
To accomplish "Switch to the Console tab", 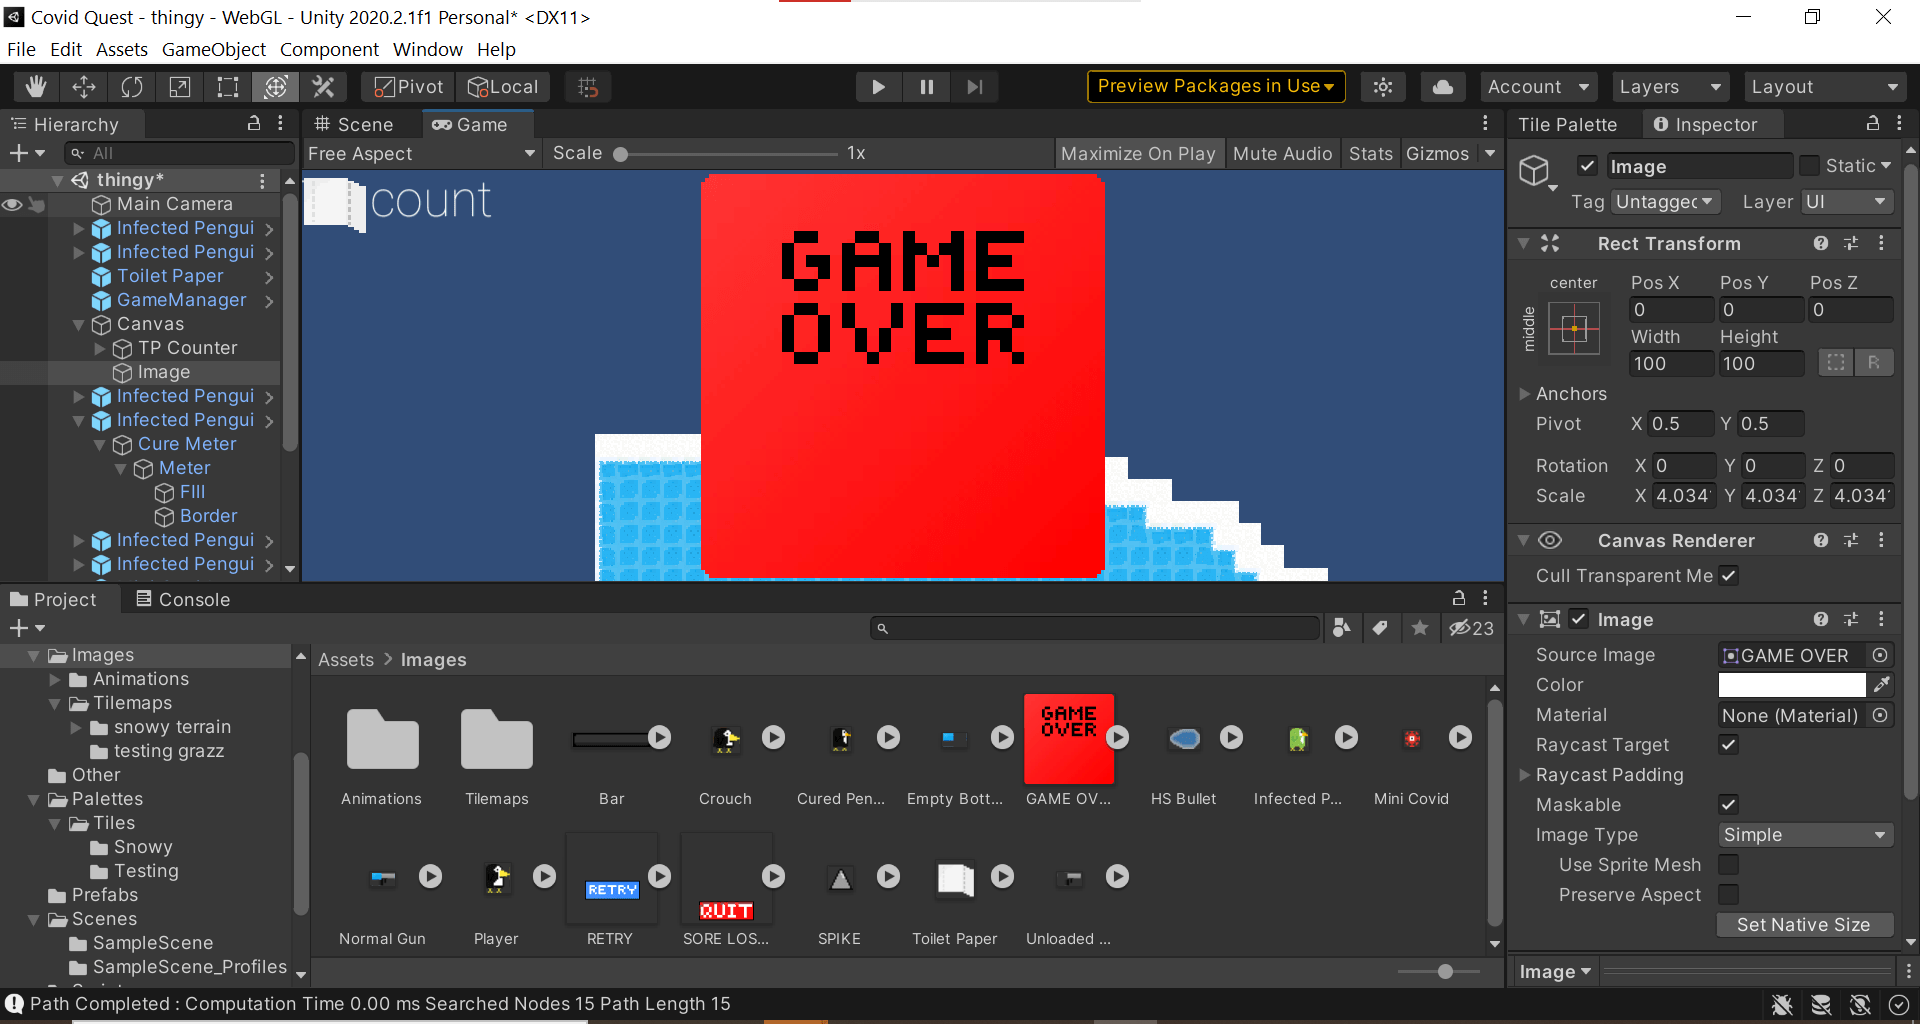I will pos(183,599).
